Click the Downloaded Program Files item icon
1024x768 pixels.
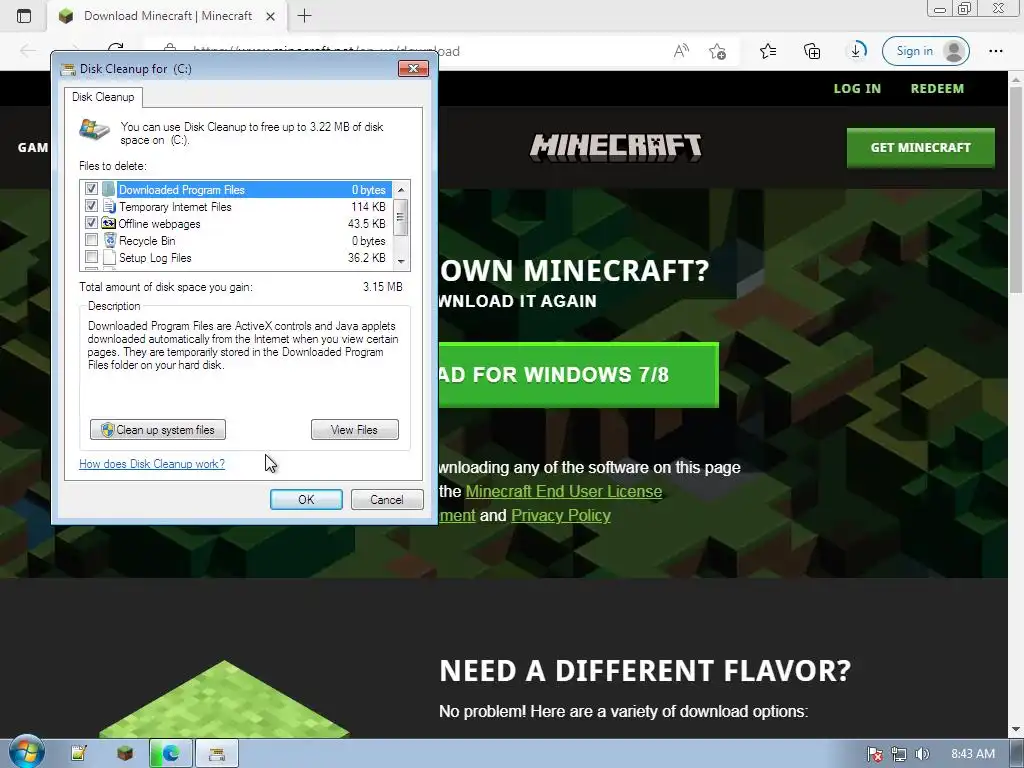click(x=108, y=189)
